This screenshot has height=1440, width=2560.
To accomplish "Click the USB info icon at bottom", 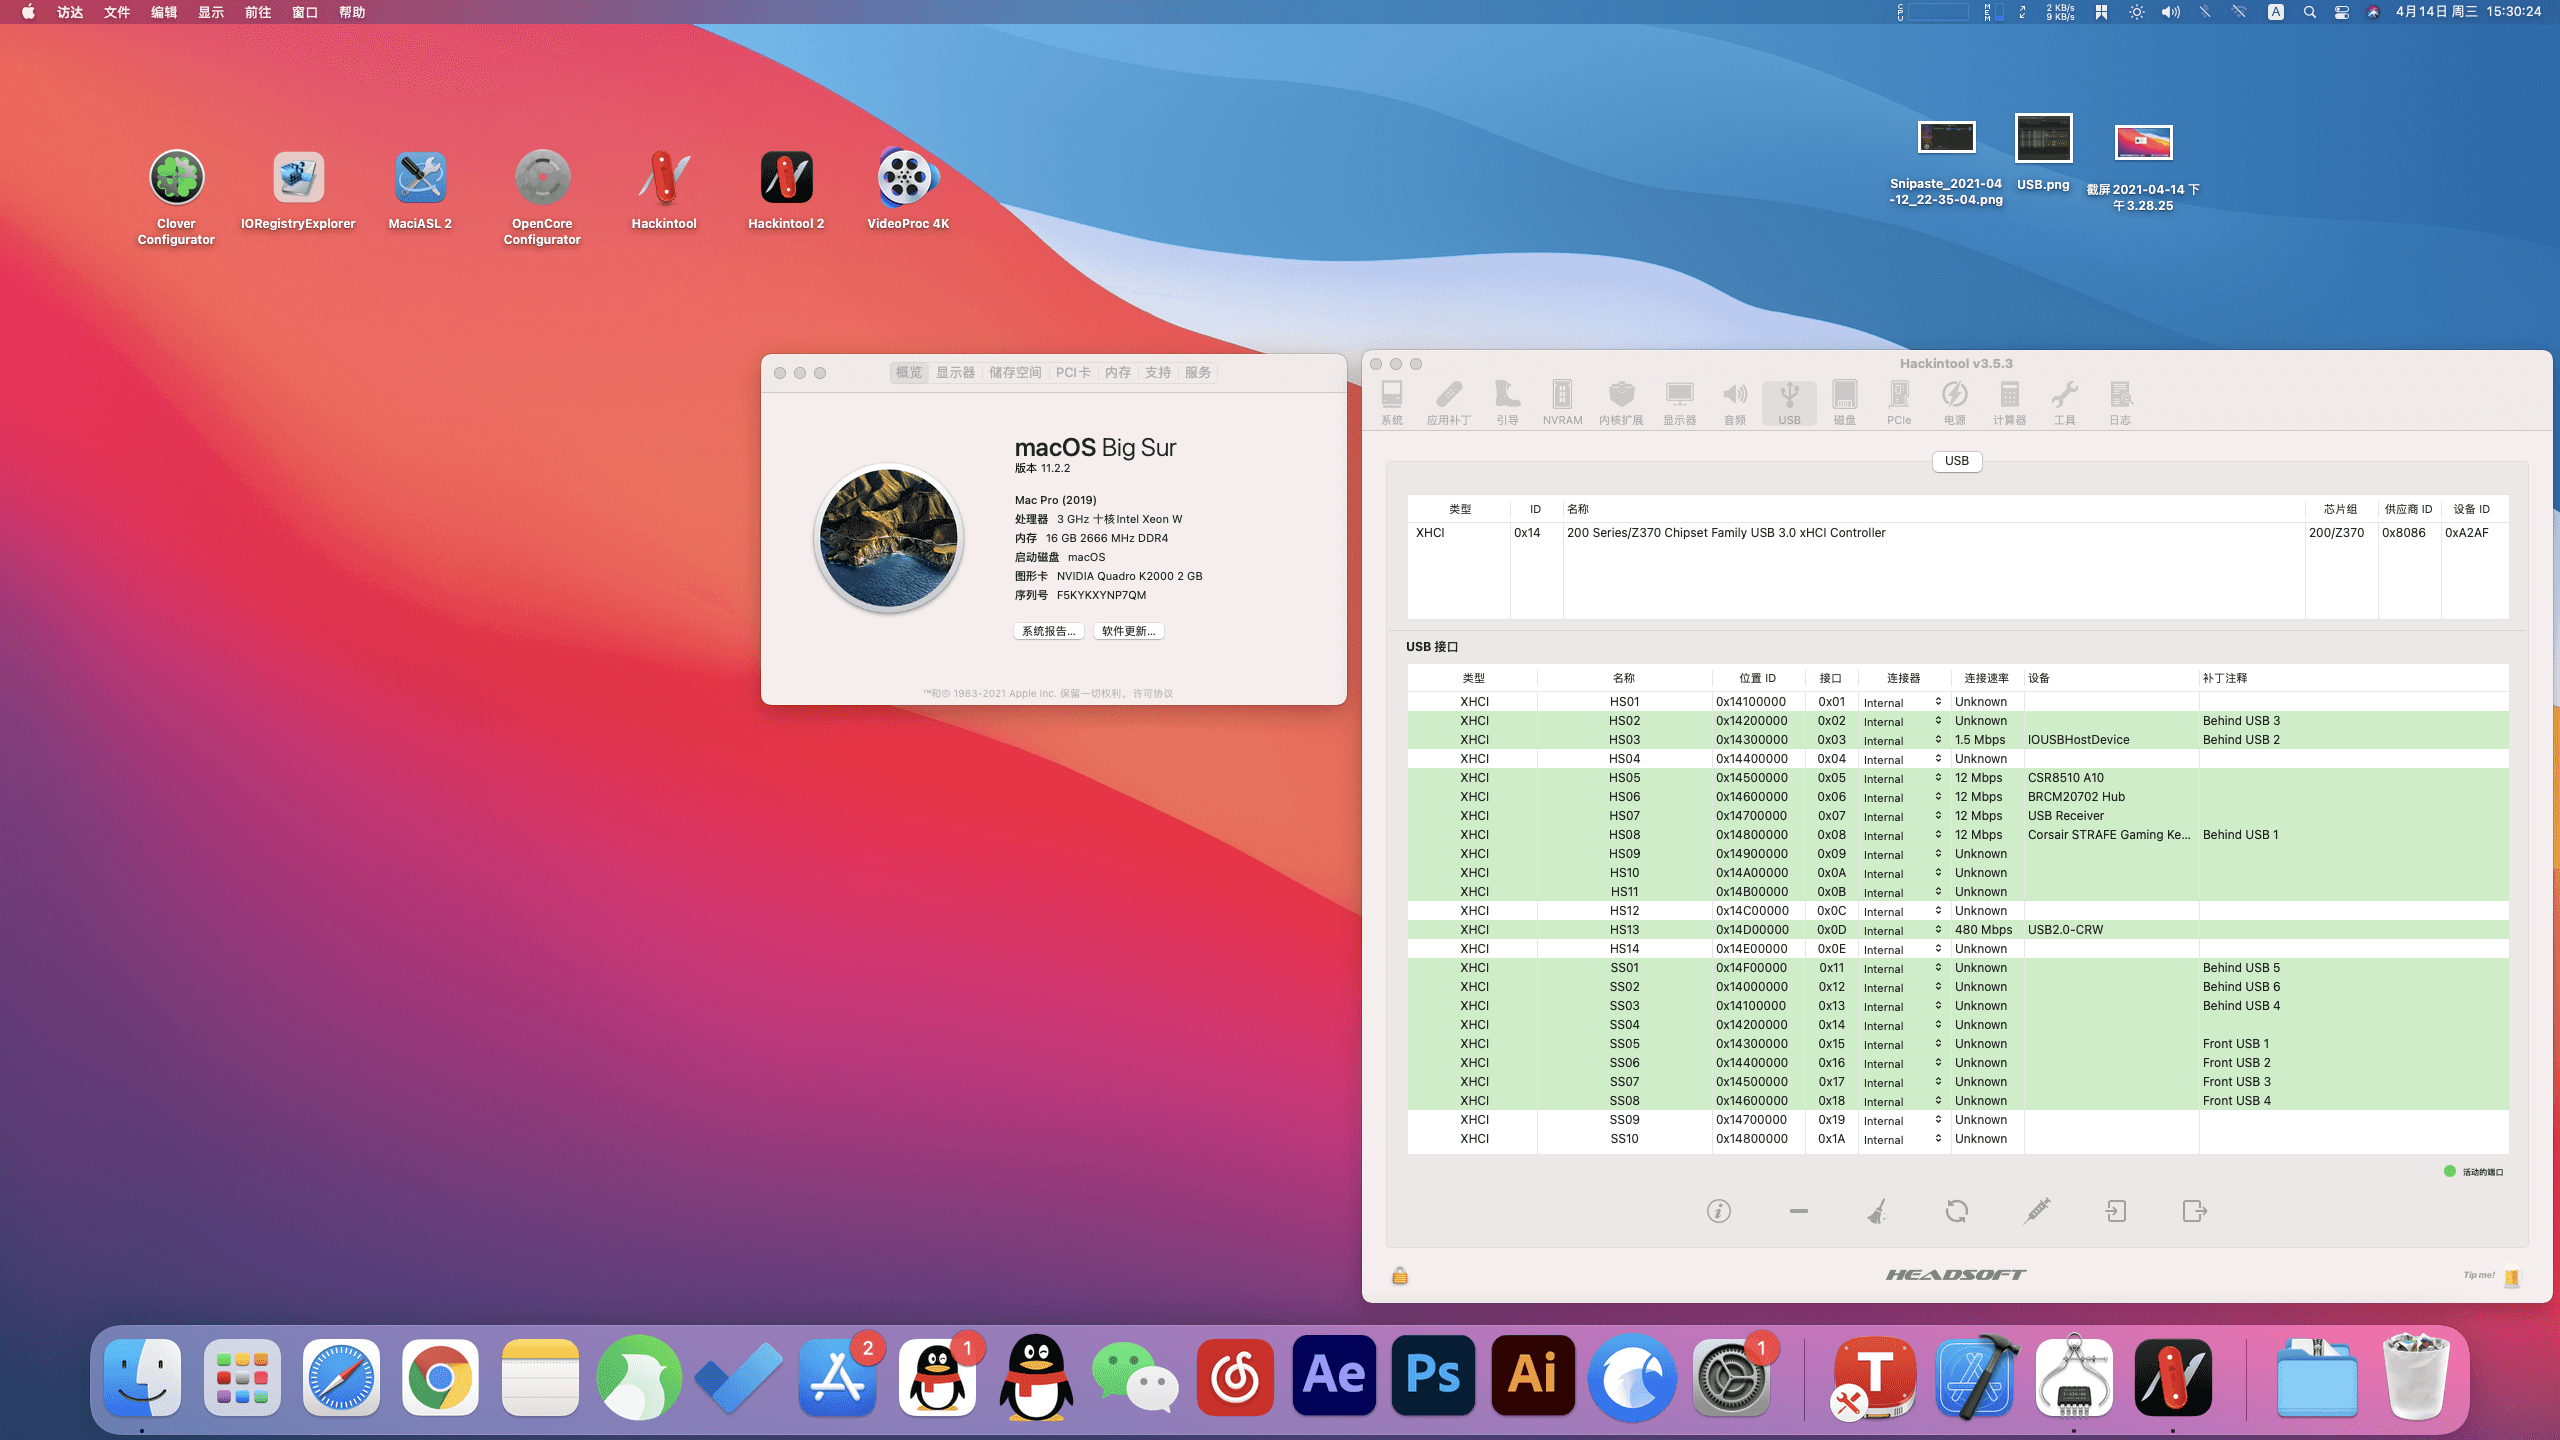I will pos(1719,1211).
